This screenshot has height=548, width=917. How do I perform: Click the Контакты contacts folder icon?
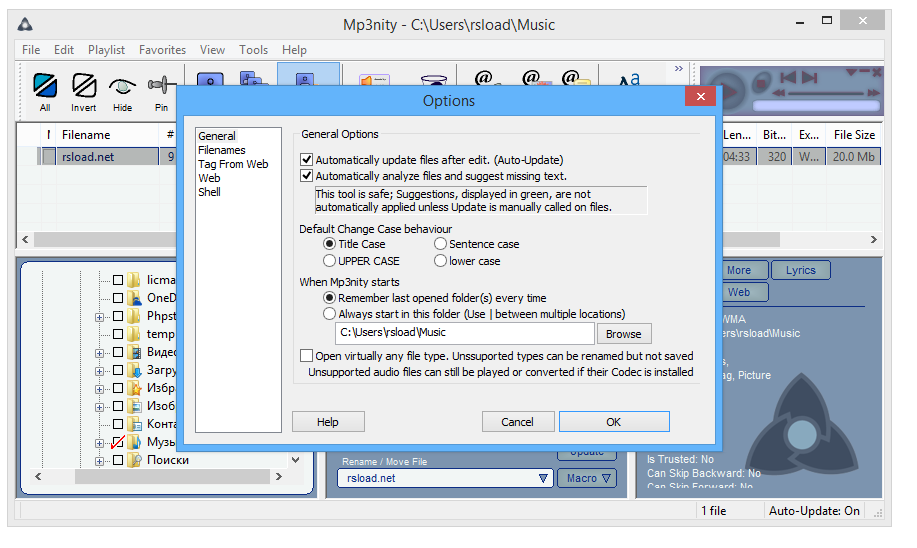point(135,424)
